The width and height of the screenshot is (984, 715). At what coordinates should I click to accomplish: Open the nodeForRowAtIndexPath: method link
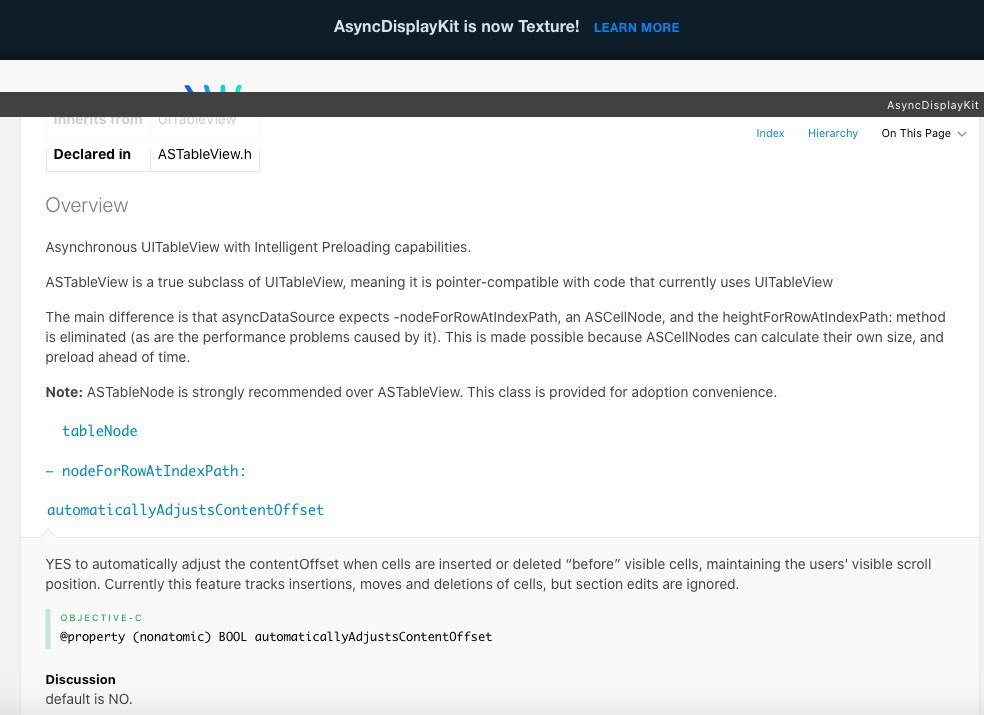point(154,471)
